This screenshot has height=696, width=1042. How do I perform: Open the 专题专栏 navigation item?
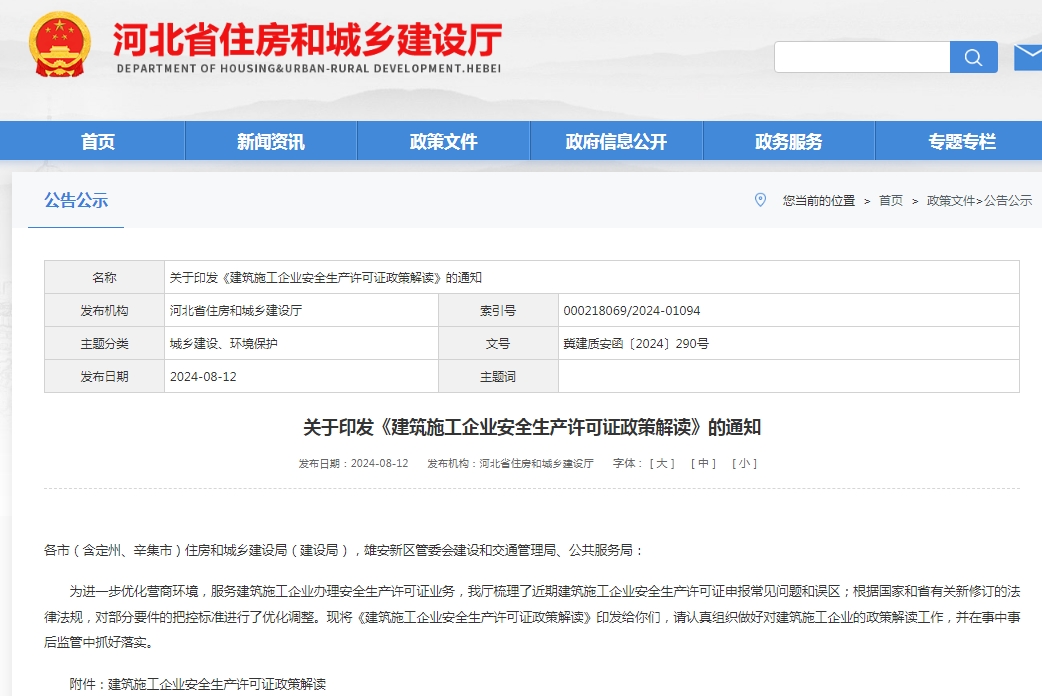point(961,141)
